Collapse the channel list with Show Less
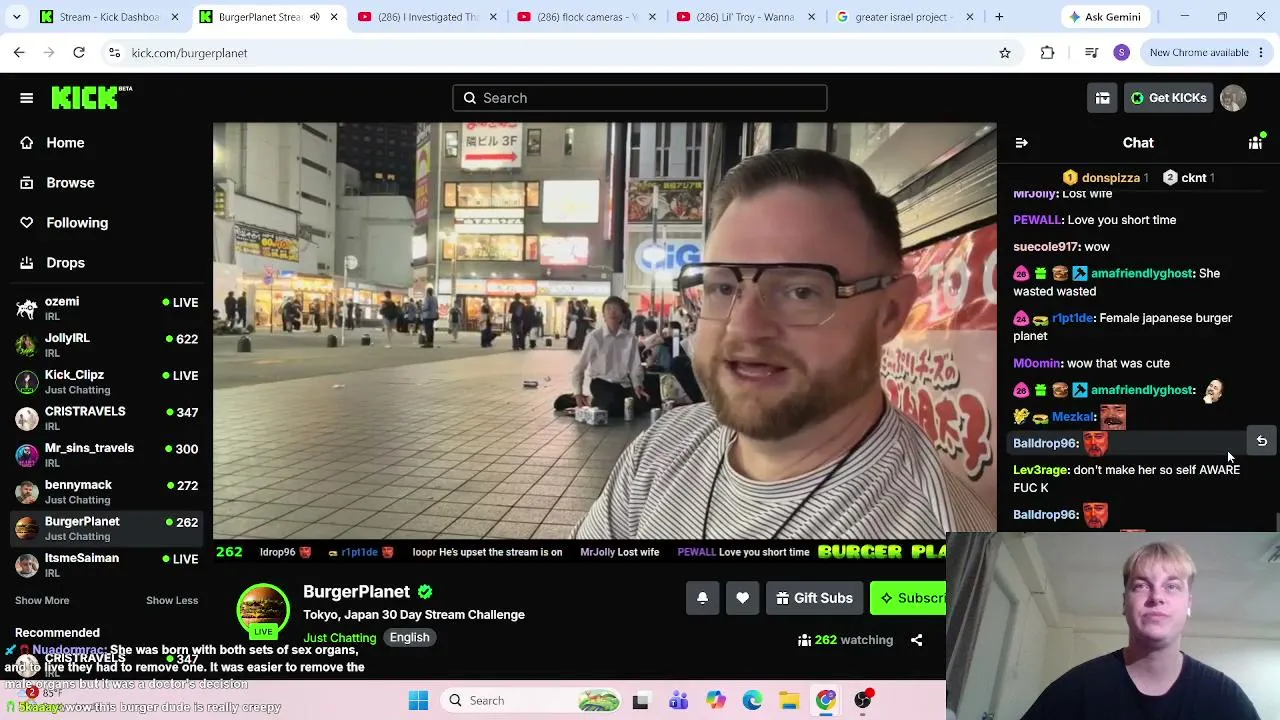The image size is (1280, 720). [x=172, y=600]
